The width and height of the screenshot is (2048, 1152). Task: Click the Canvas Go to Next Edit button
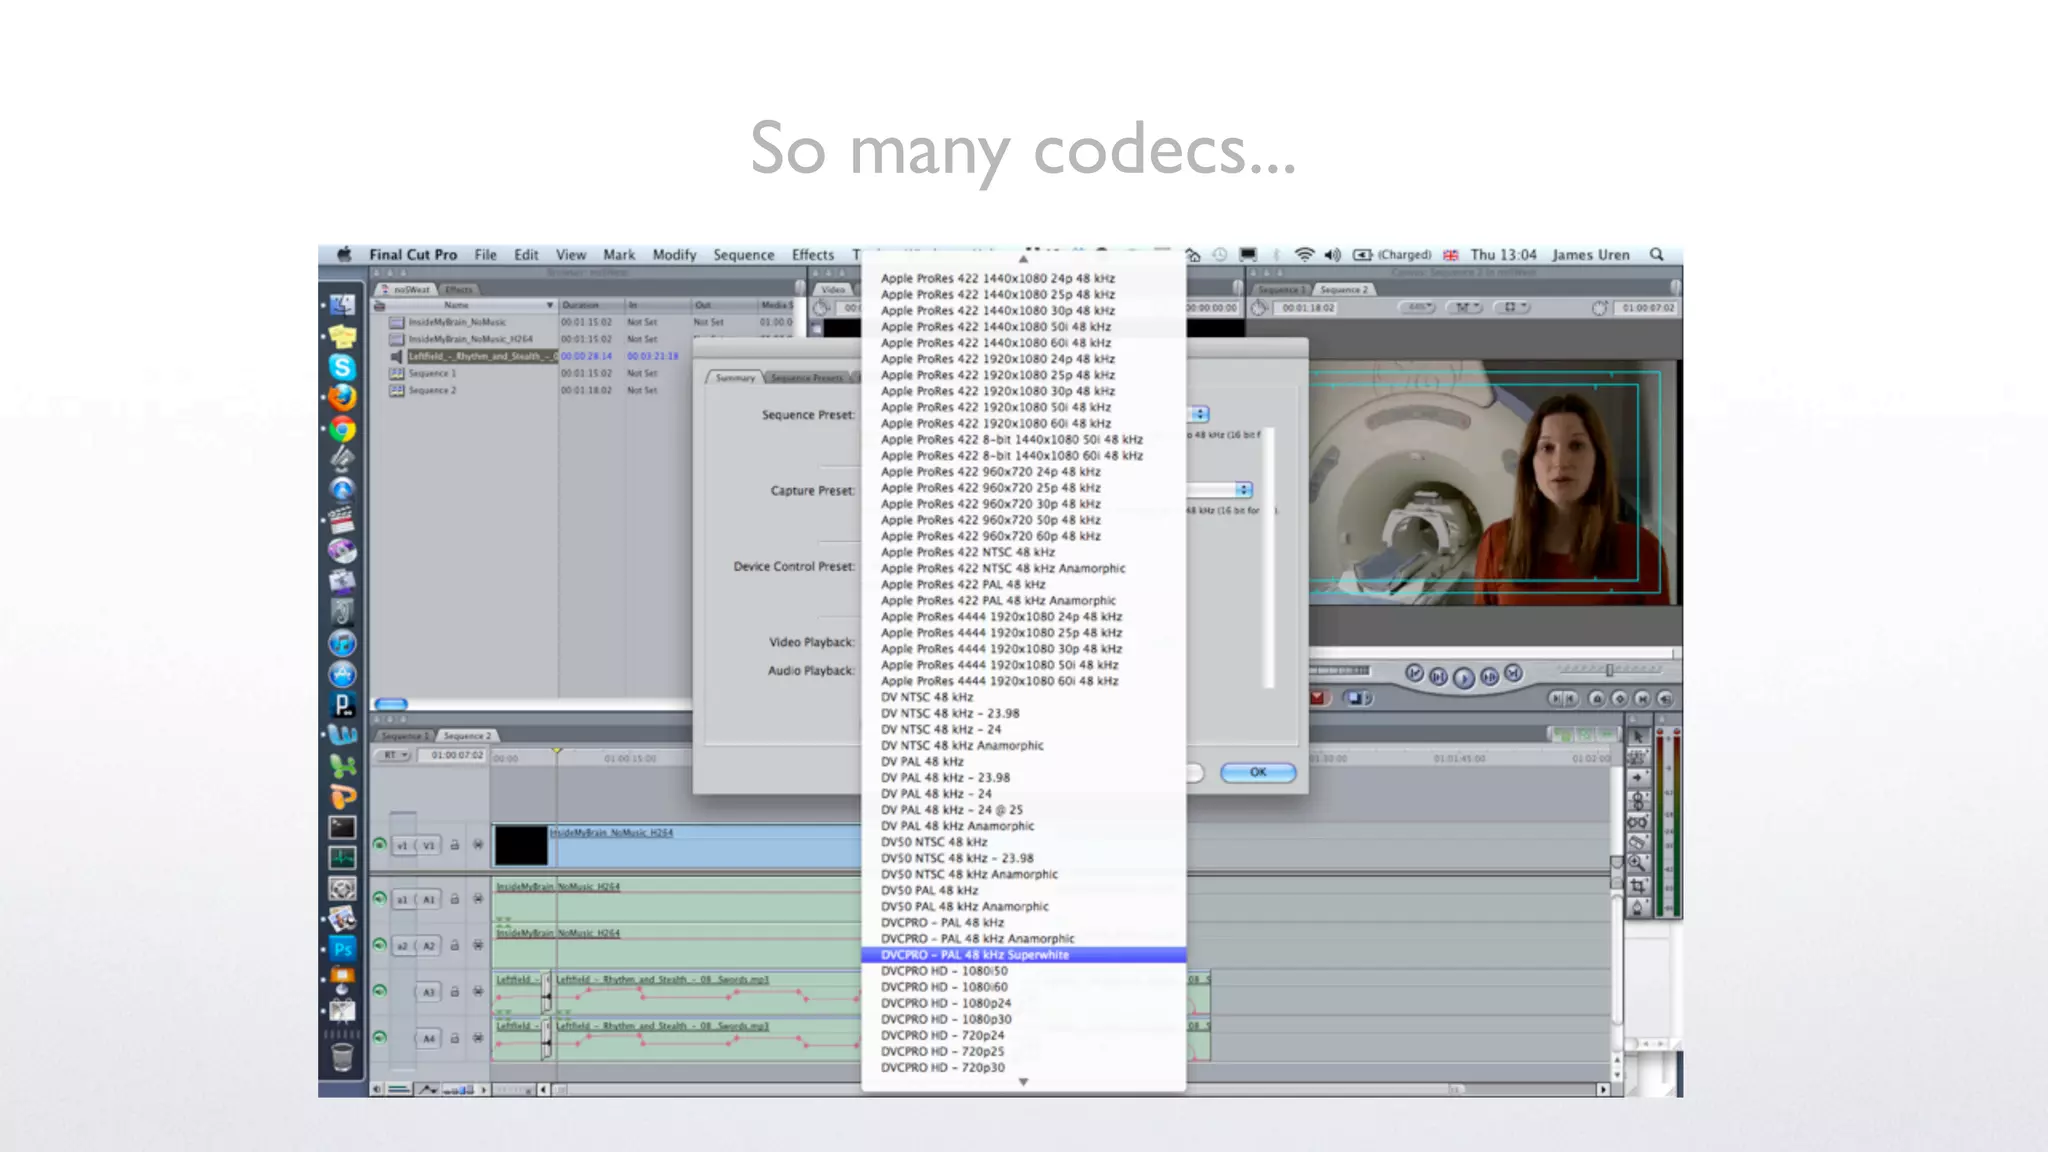click(x=1513, y=674)
